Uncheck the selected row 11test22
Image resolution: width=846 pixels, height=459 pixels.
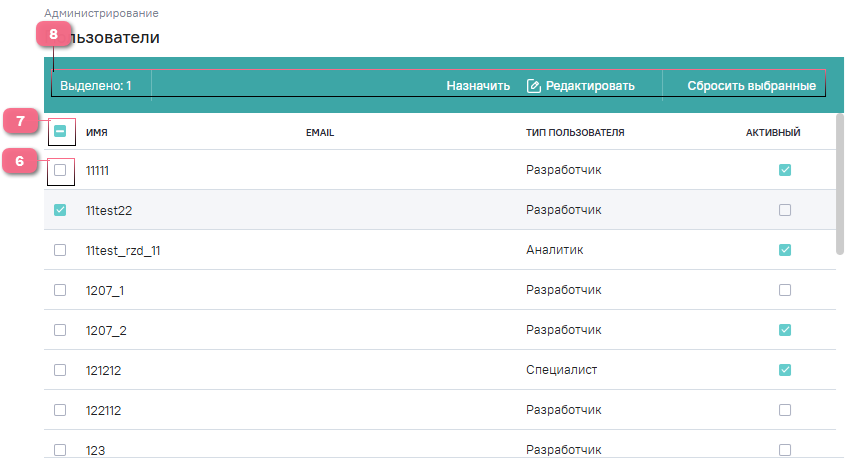60,210
